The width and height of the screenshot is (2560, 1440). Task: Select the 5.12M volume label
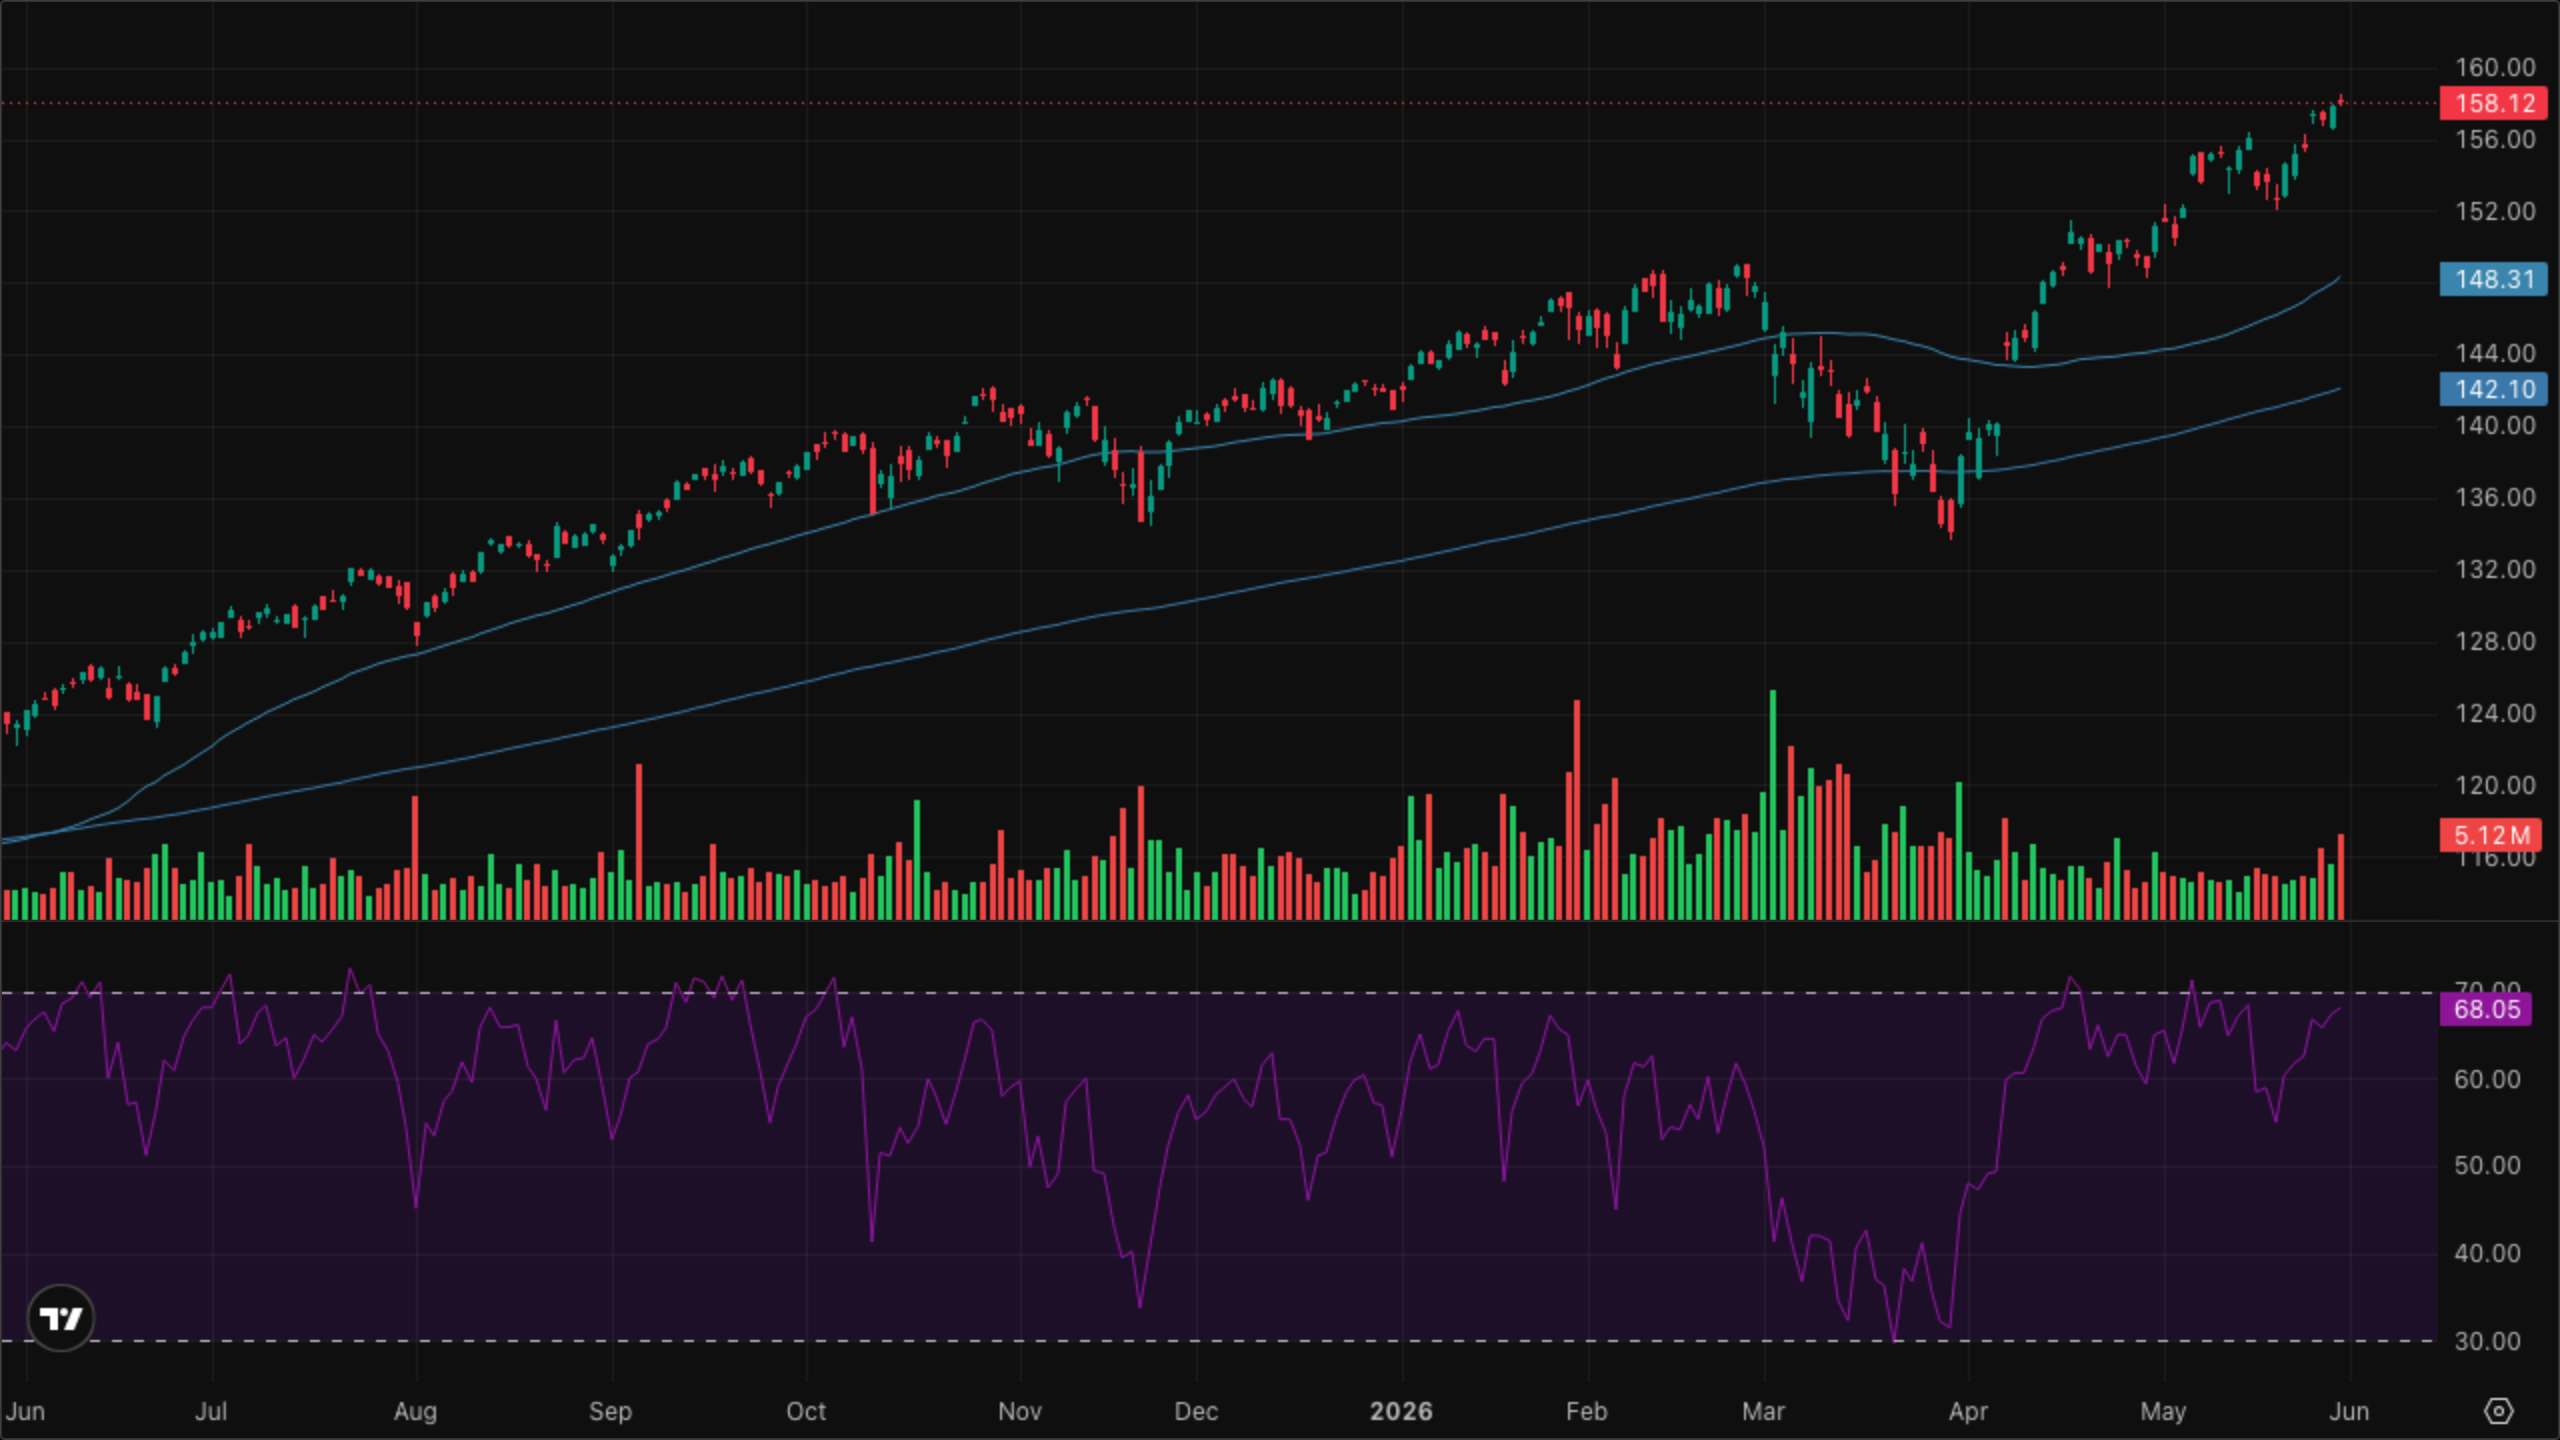[x=2490, y=835]
